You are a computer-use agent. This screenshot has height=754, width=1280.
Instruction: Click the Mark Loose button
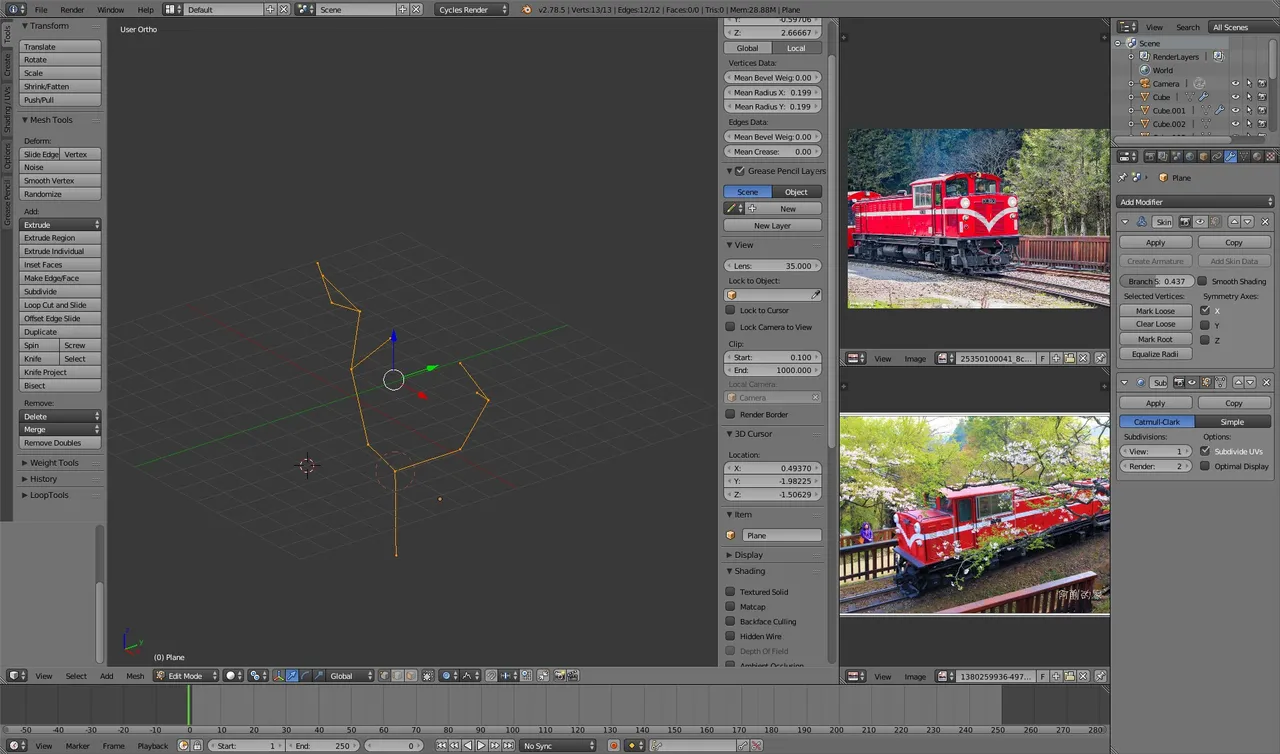[x=1155, y=311]
